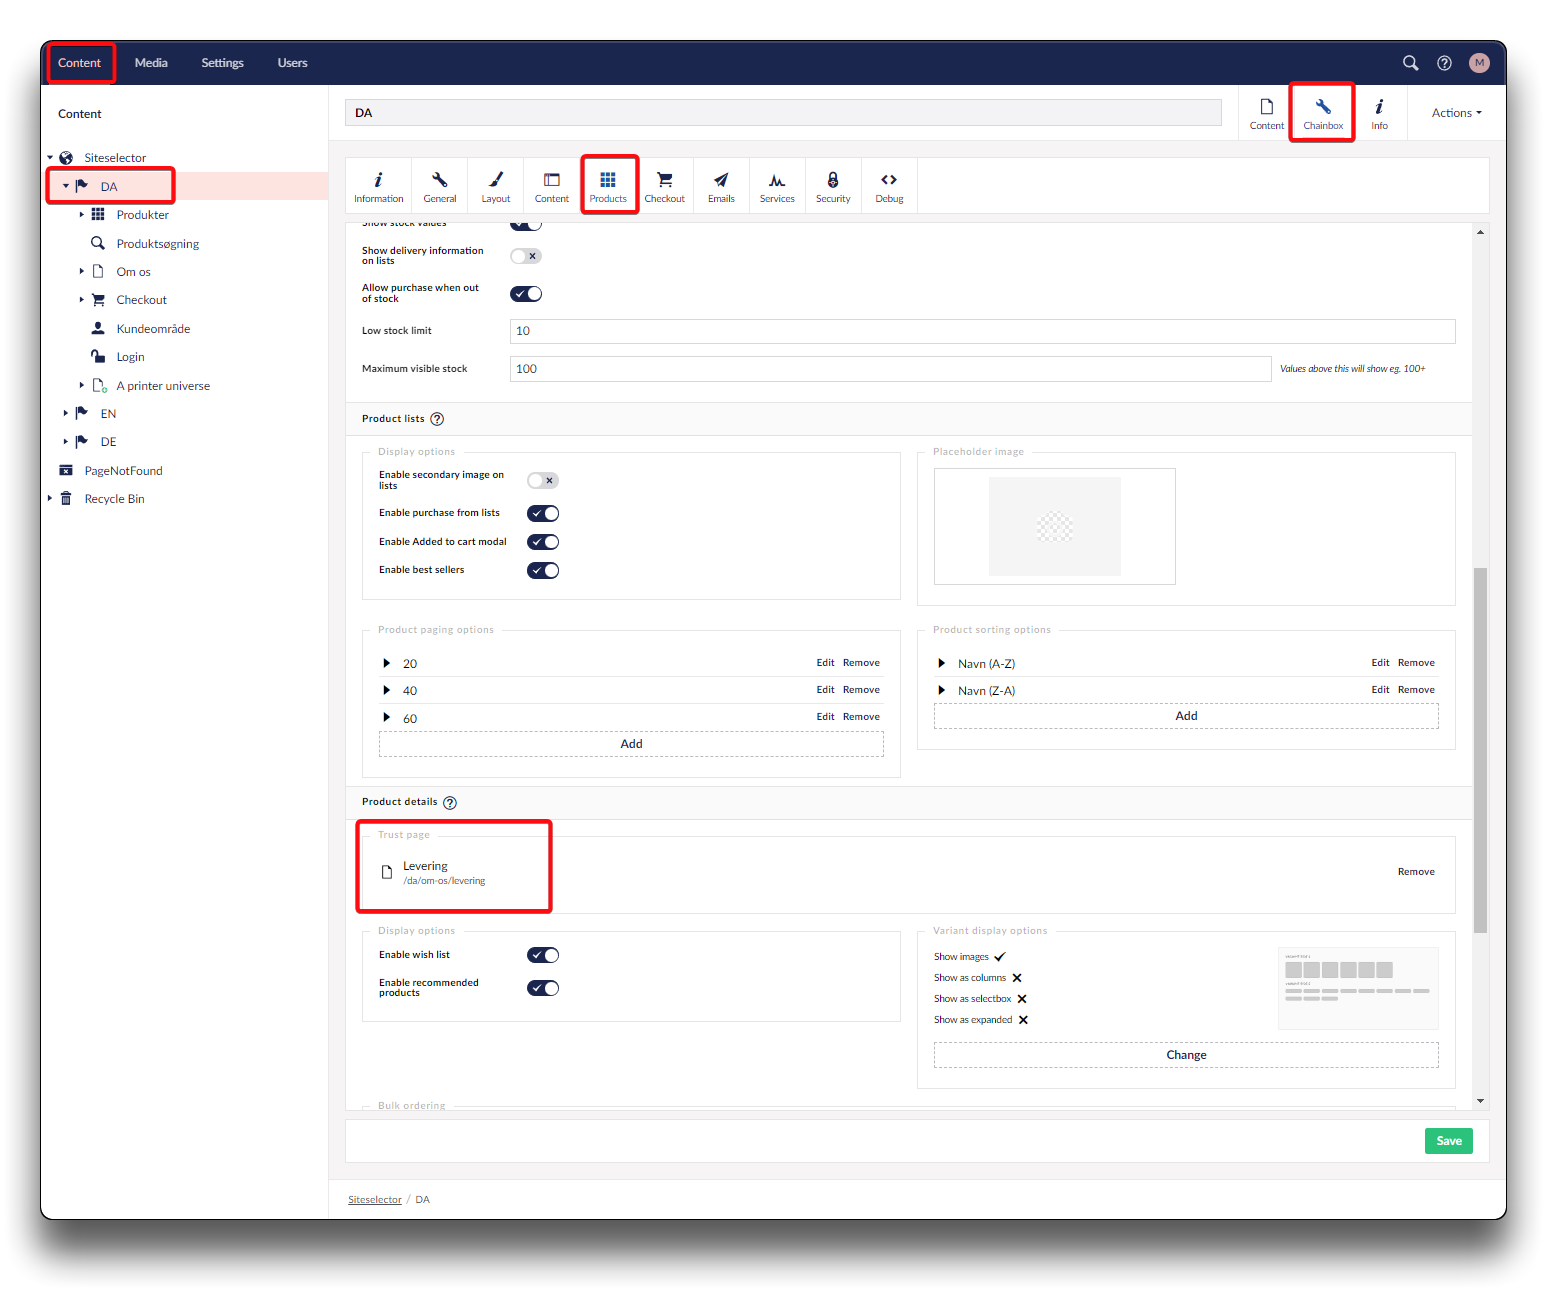Click the help question mark icon
The height and width of the screenshot is (1292, 1547).
point(1444,63)
